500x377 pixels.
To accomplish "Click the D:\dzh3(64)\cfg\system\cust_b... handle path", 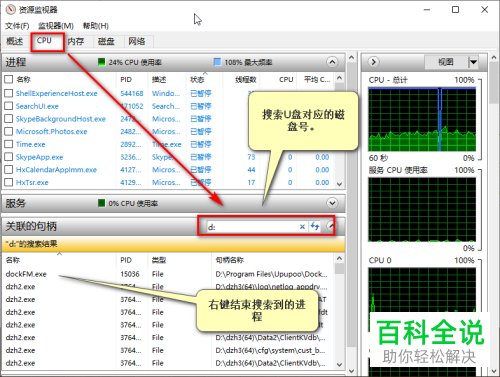I will click(x=270, y=350).
